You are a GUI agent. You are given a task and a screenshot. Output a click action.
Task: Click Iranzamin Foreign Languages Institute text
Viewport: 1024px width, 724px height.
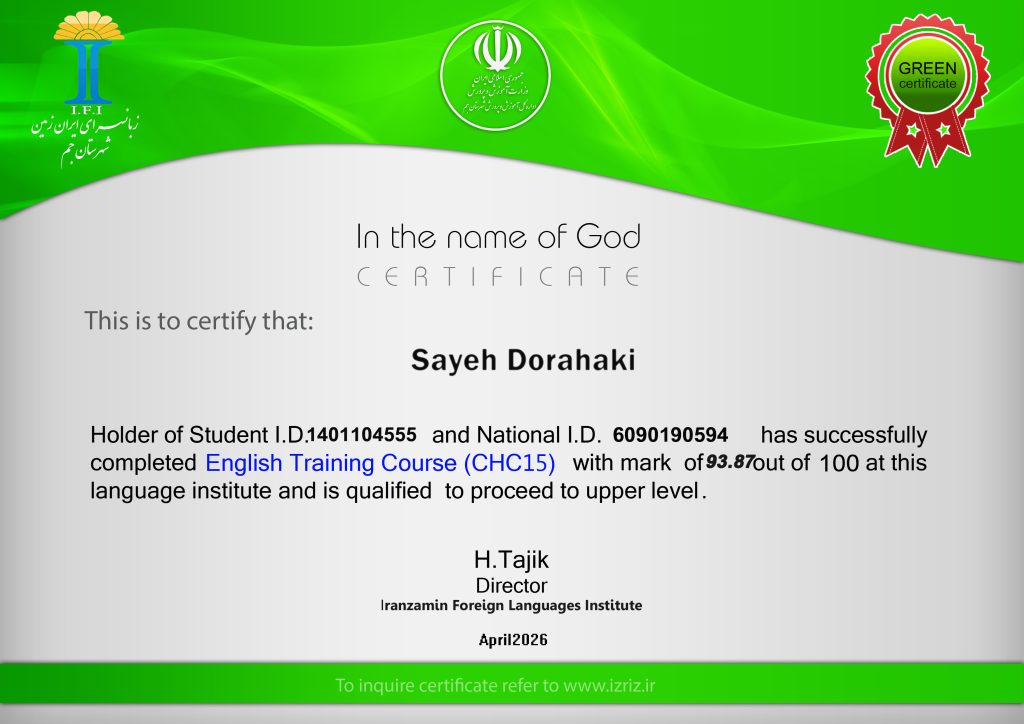[511, 605]
